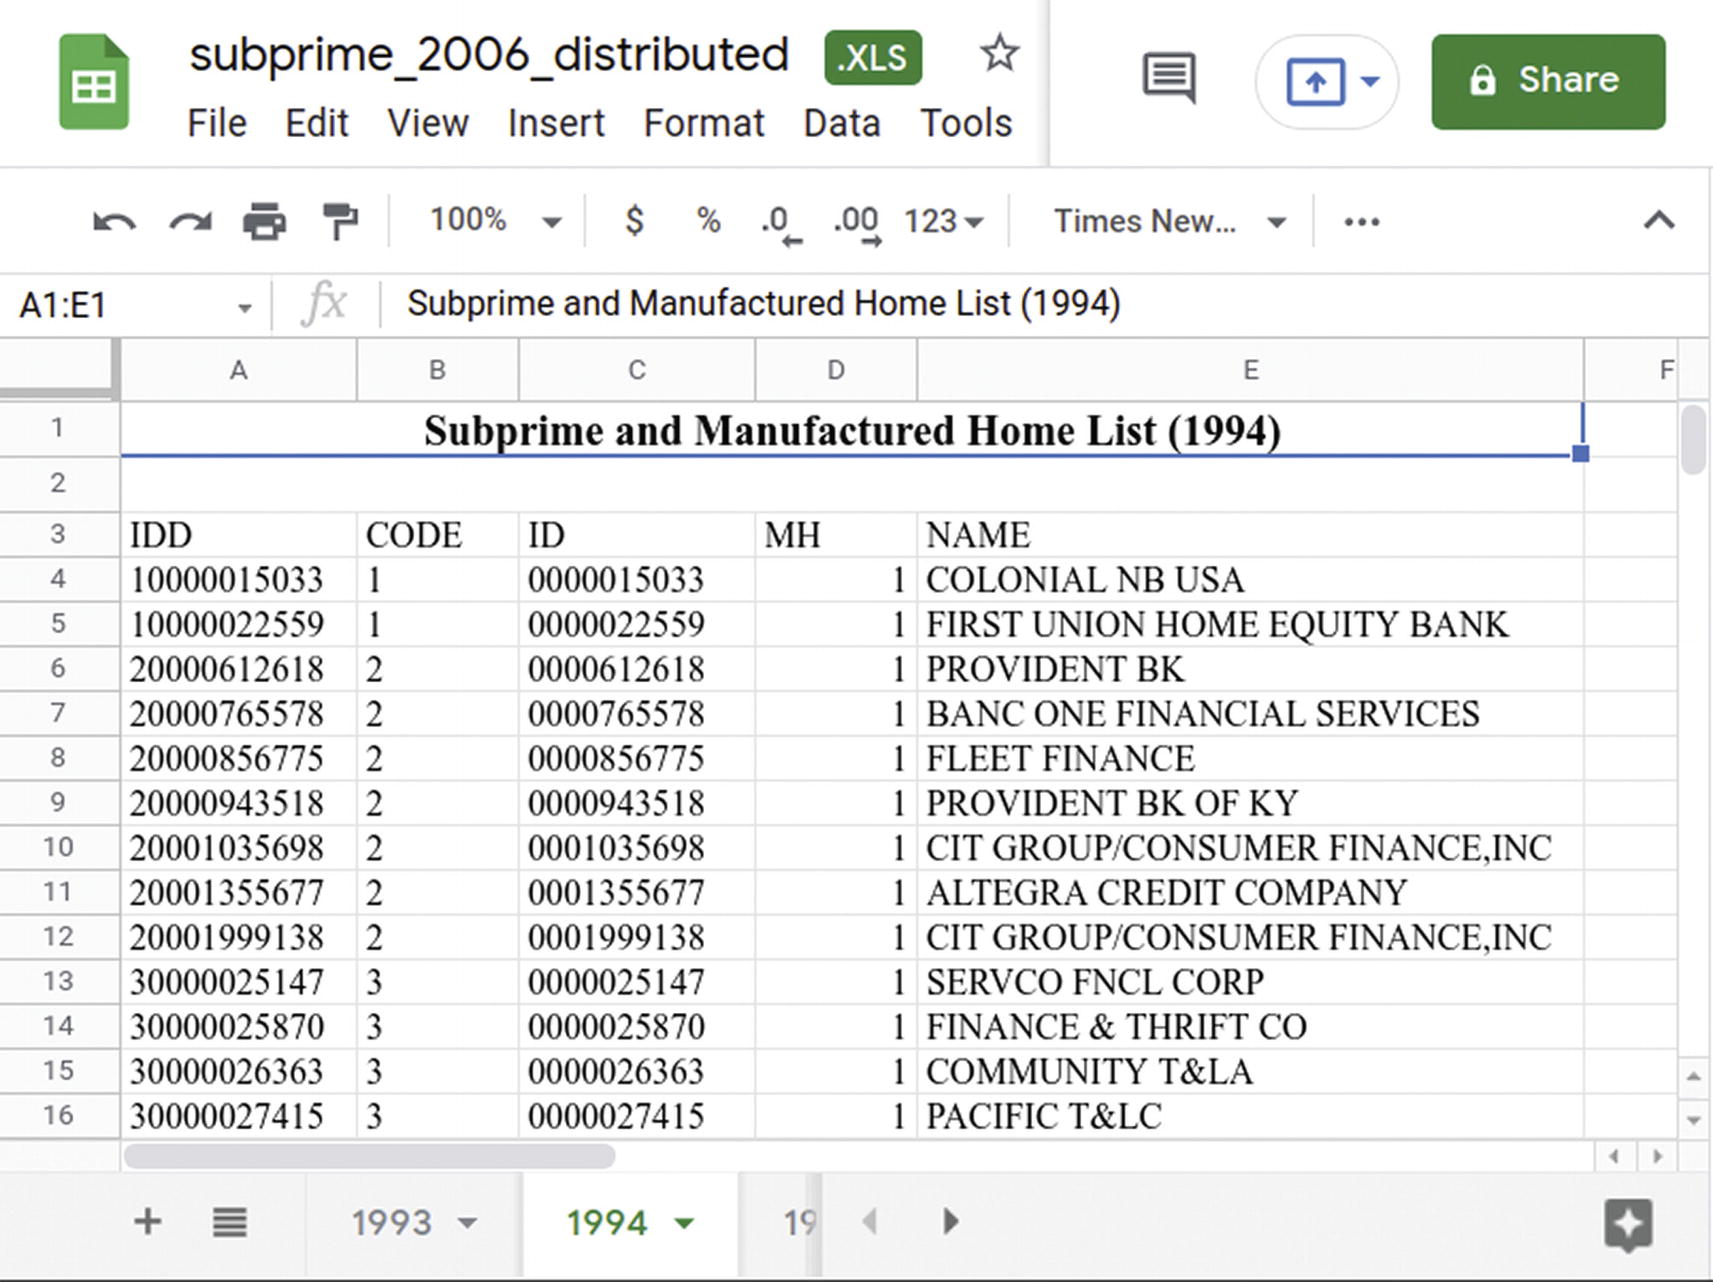The height and width of the screenshot is (1282, 1713).
Task: Open the 1993 sheet tab menu arrow
Action: click(x=467, y=1222)
